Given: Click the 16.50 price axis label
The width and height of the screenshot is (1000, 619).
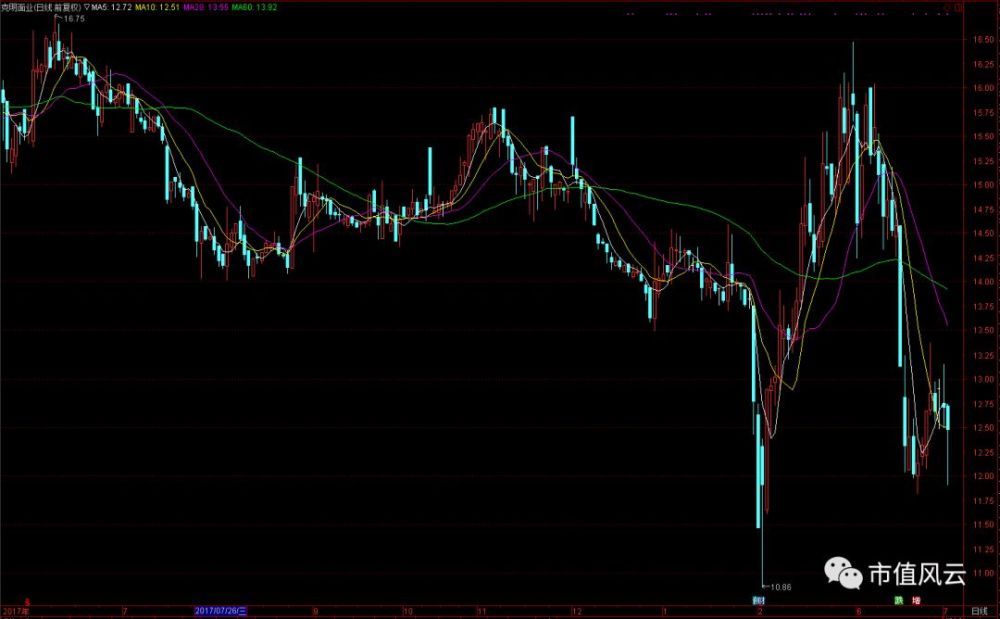Looking at the screenshot, I should click(x=983, y=40).
